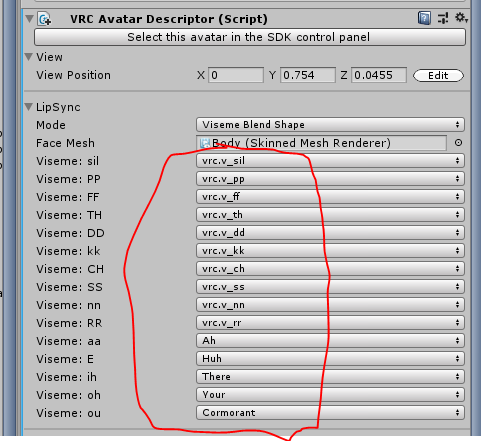Click the Viseme: CH label
The image size is (481, 441).
point(70,269)
